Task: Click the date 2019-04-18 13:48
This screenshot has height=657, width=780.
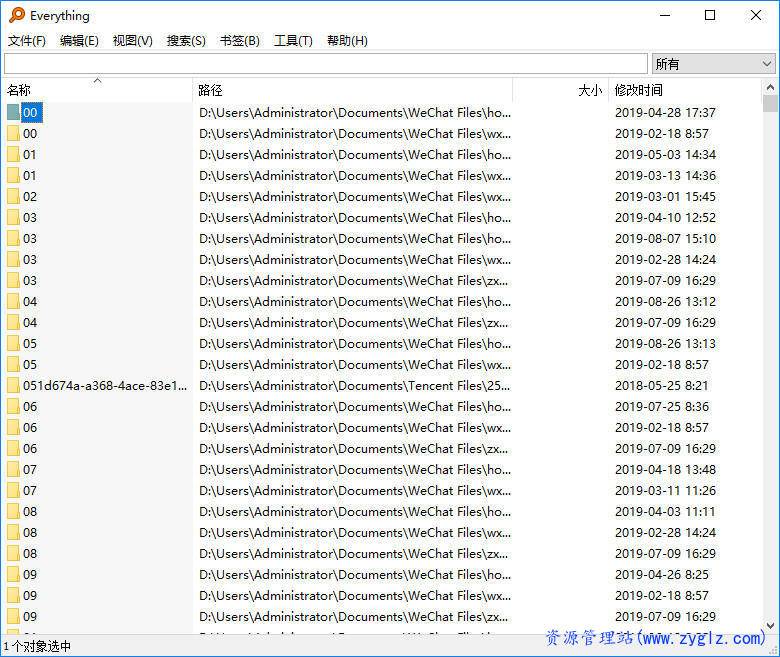Action: pyautogui.click(x=665, y=469)
